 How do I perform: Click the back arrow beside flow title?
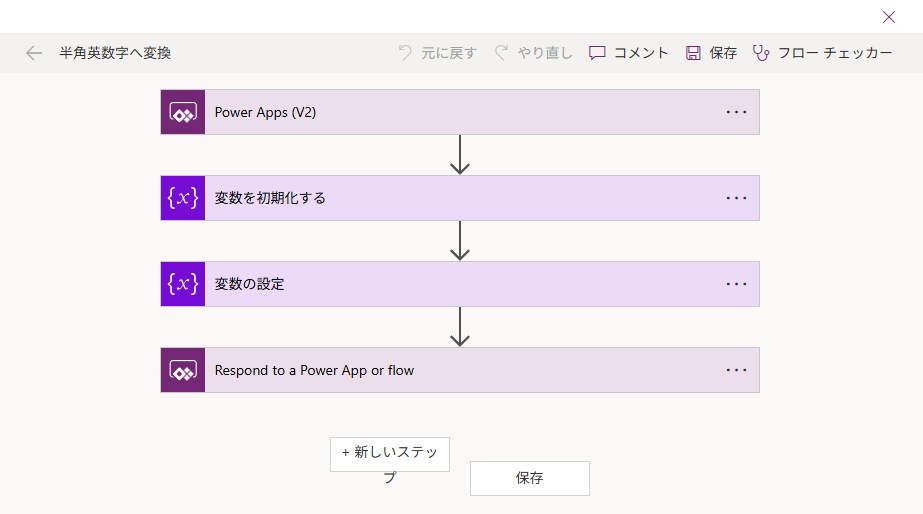point(34,53)
